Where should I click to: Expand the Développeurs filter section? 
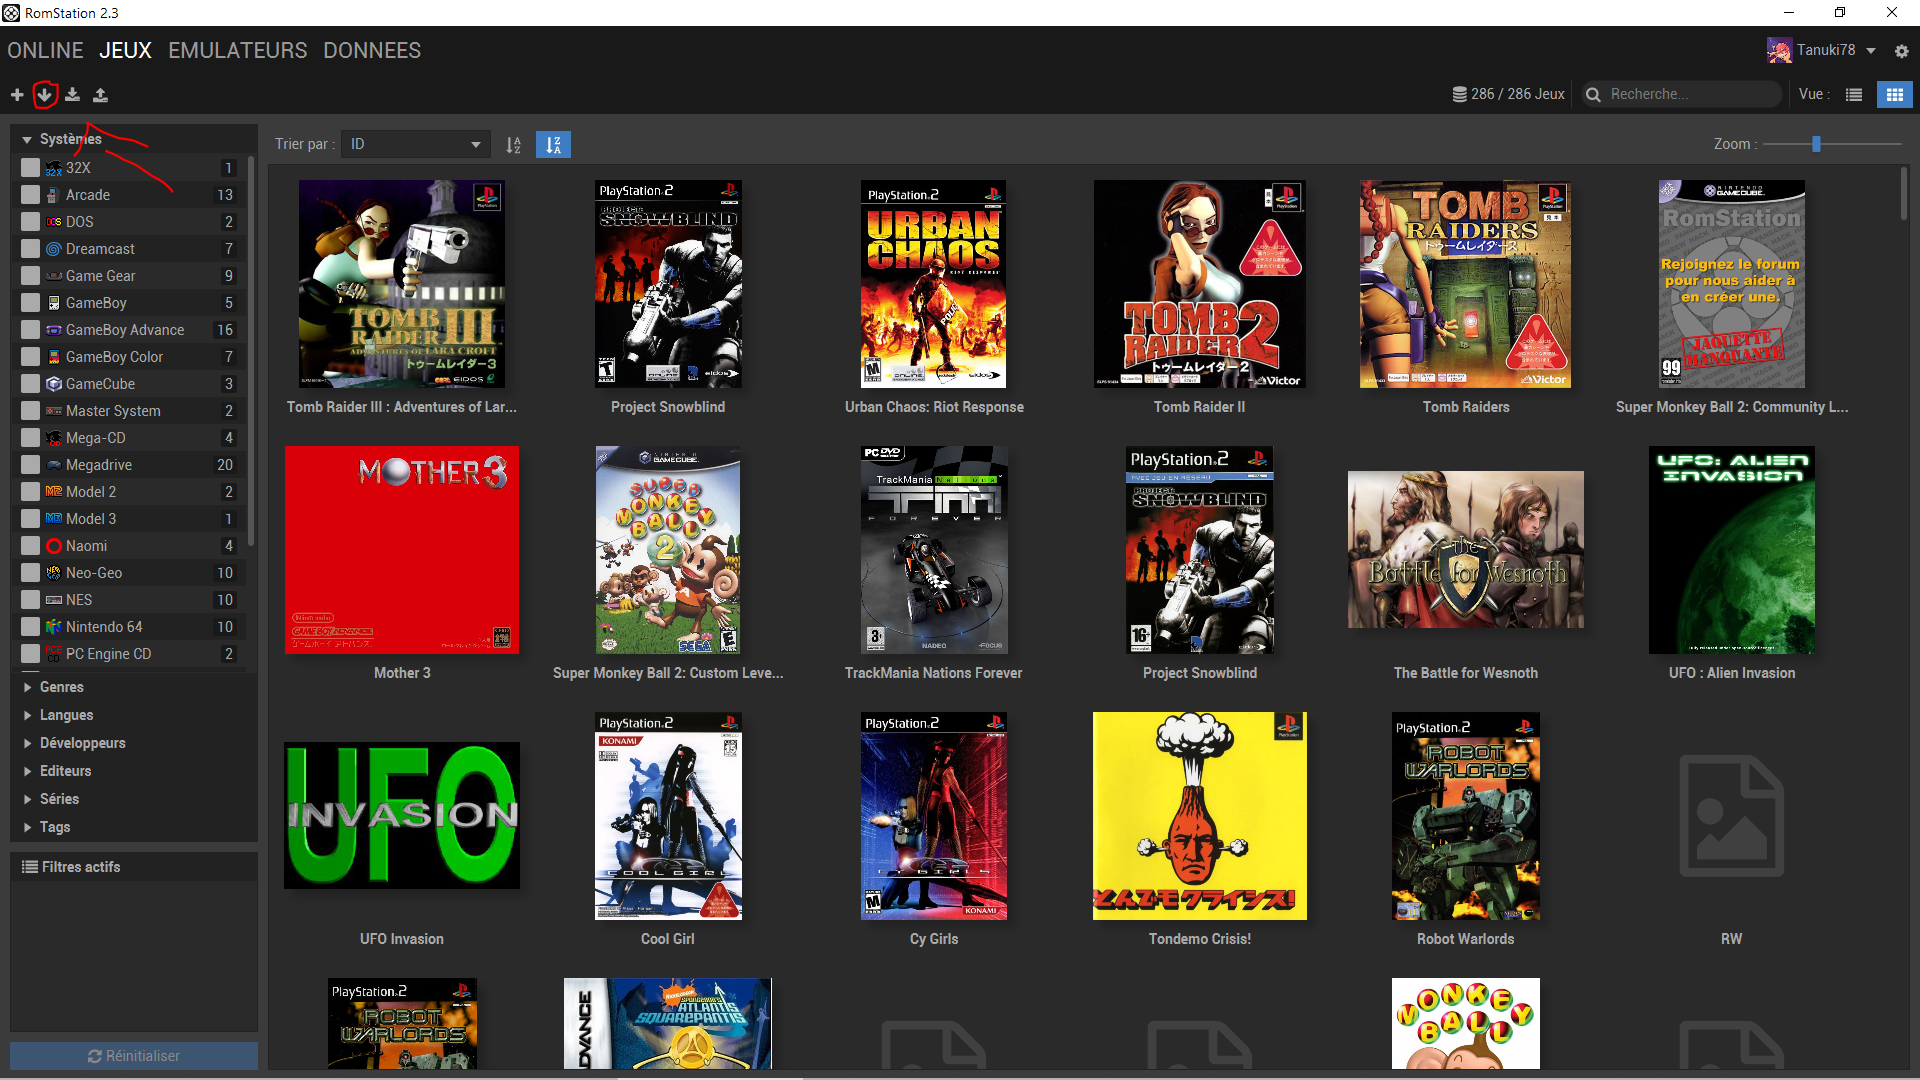pos(82,743)
